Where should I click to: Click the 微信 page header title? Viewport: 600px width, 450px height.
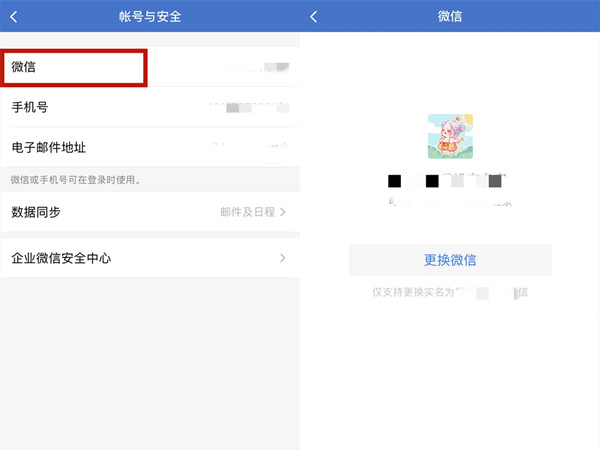point(450,17)
